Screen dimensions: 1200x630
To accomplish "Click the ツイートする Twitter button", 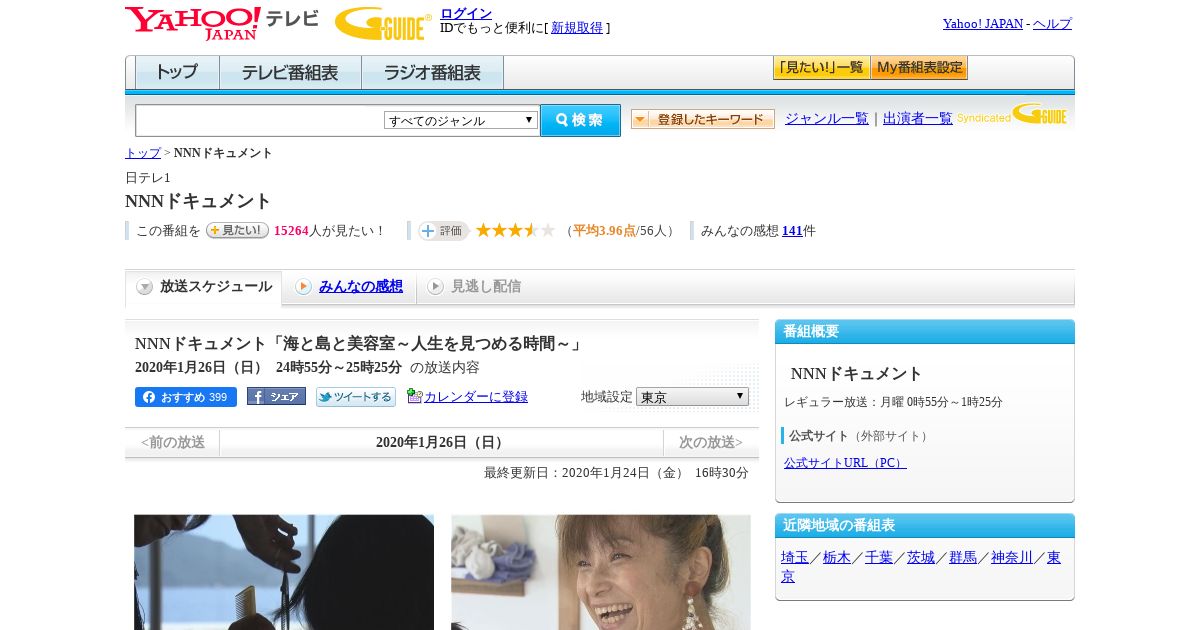I will [356, 397].
